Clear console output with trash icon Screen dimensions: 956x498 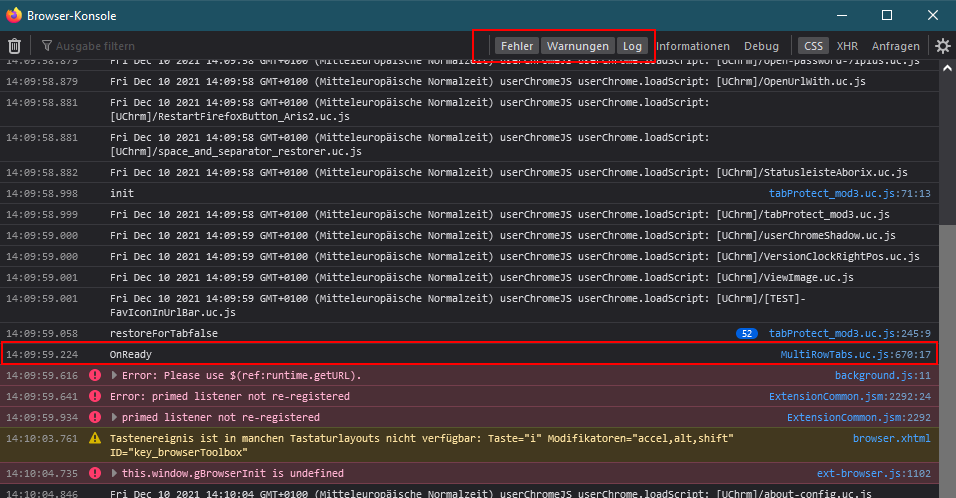tap(15, 46)
